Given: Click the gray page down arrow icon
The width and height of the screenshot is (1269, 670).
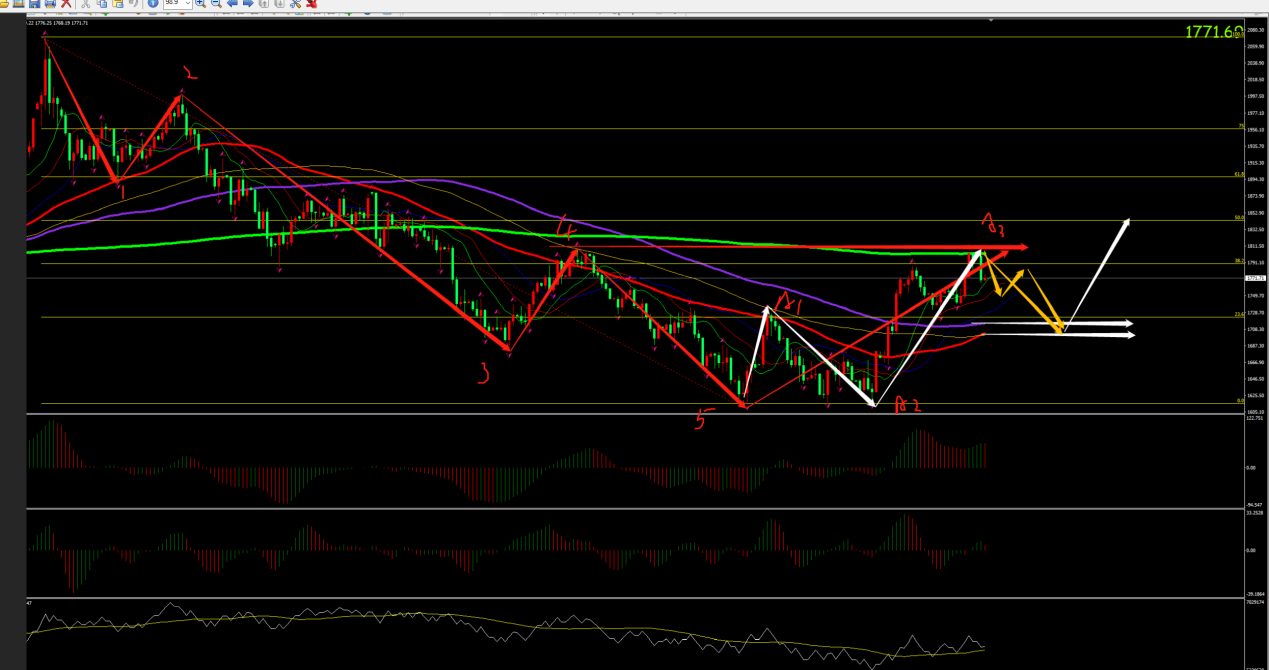Looking at the screenshot, I should [x=280, y=3].
